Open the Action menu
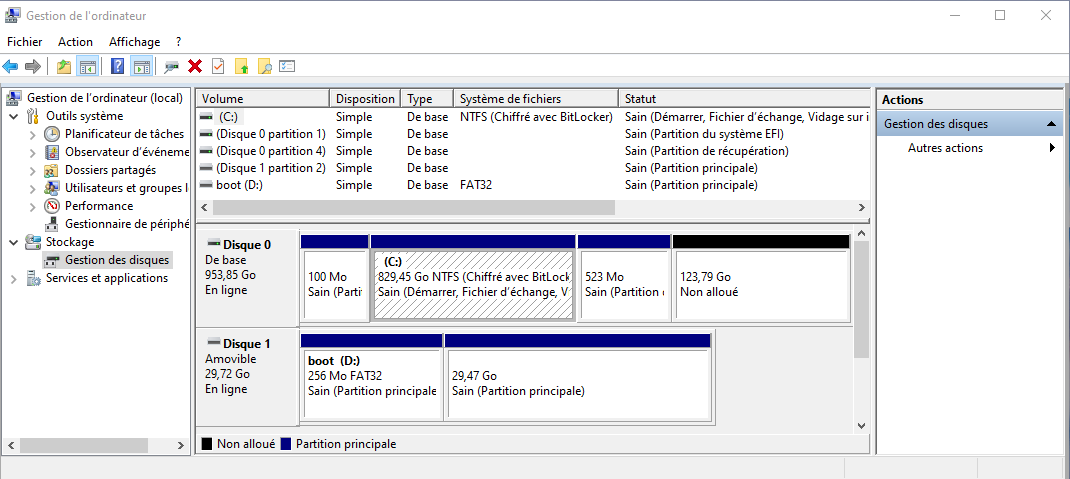Viewport: 1070px width, 479px height. click(x=75, y=42)
